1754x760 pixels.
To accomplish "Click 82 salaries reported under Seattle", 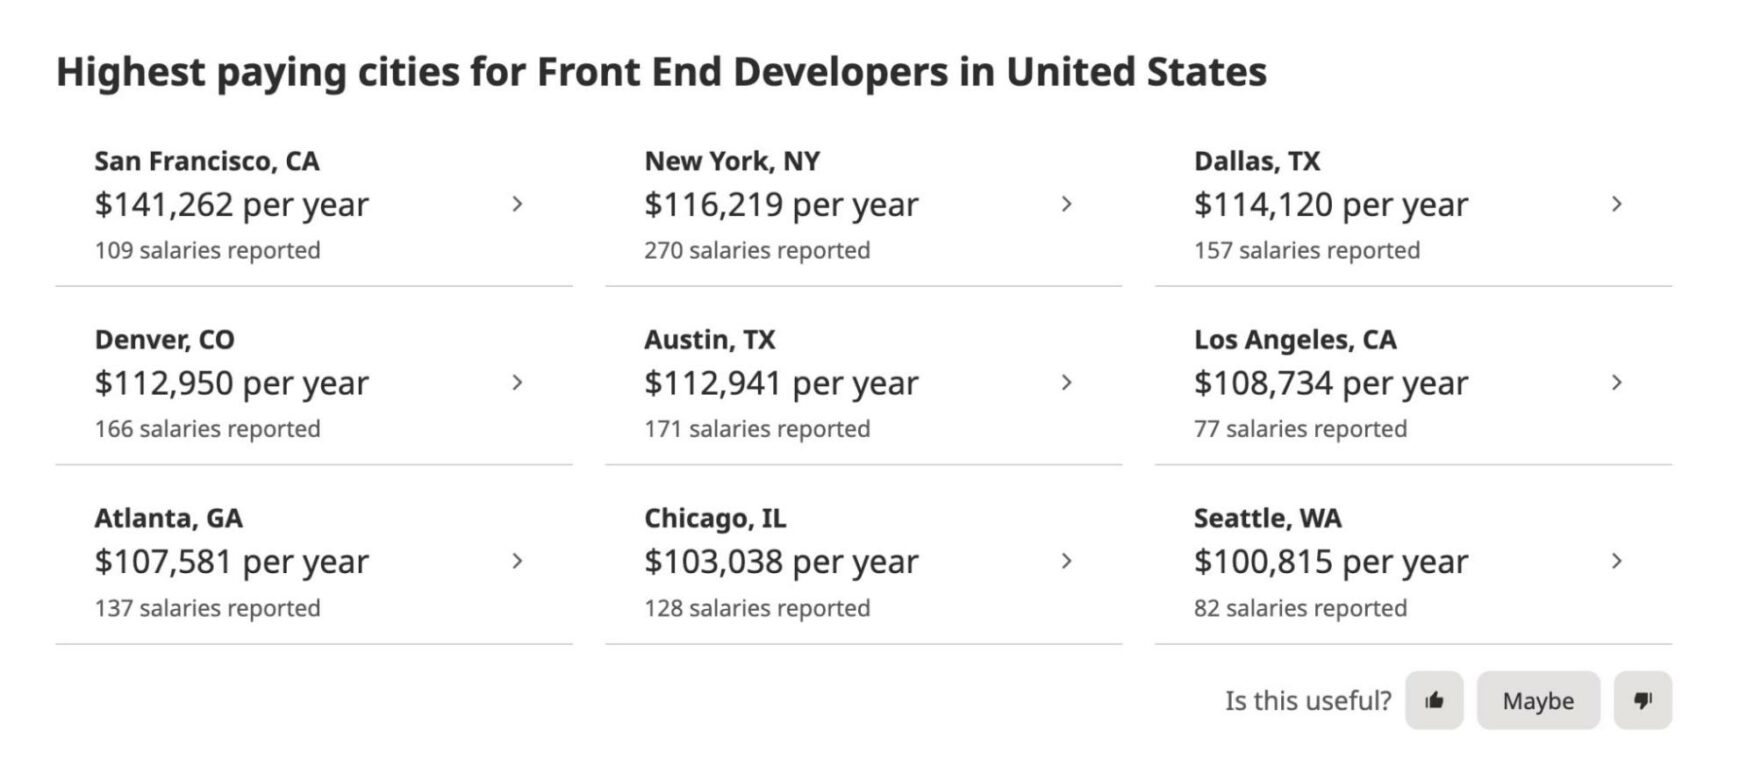I will click(1300, 607).
